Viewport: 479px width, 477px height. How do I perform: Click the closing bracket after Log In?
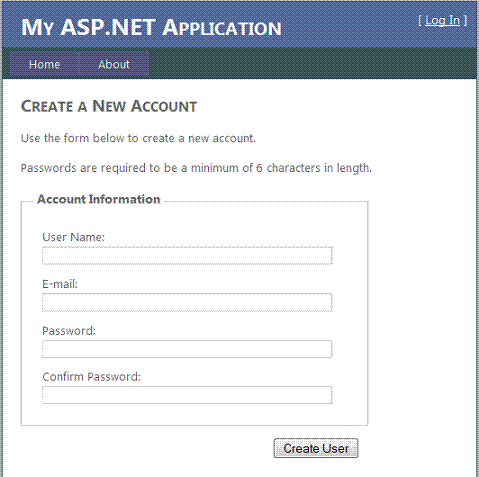tap(465, 21)
